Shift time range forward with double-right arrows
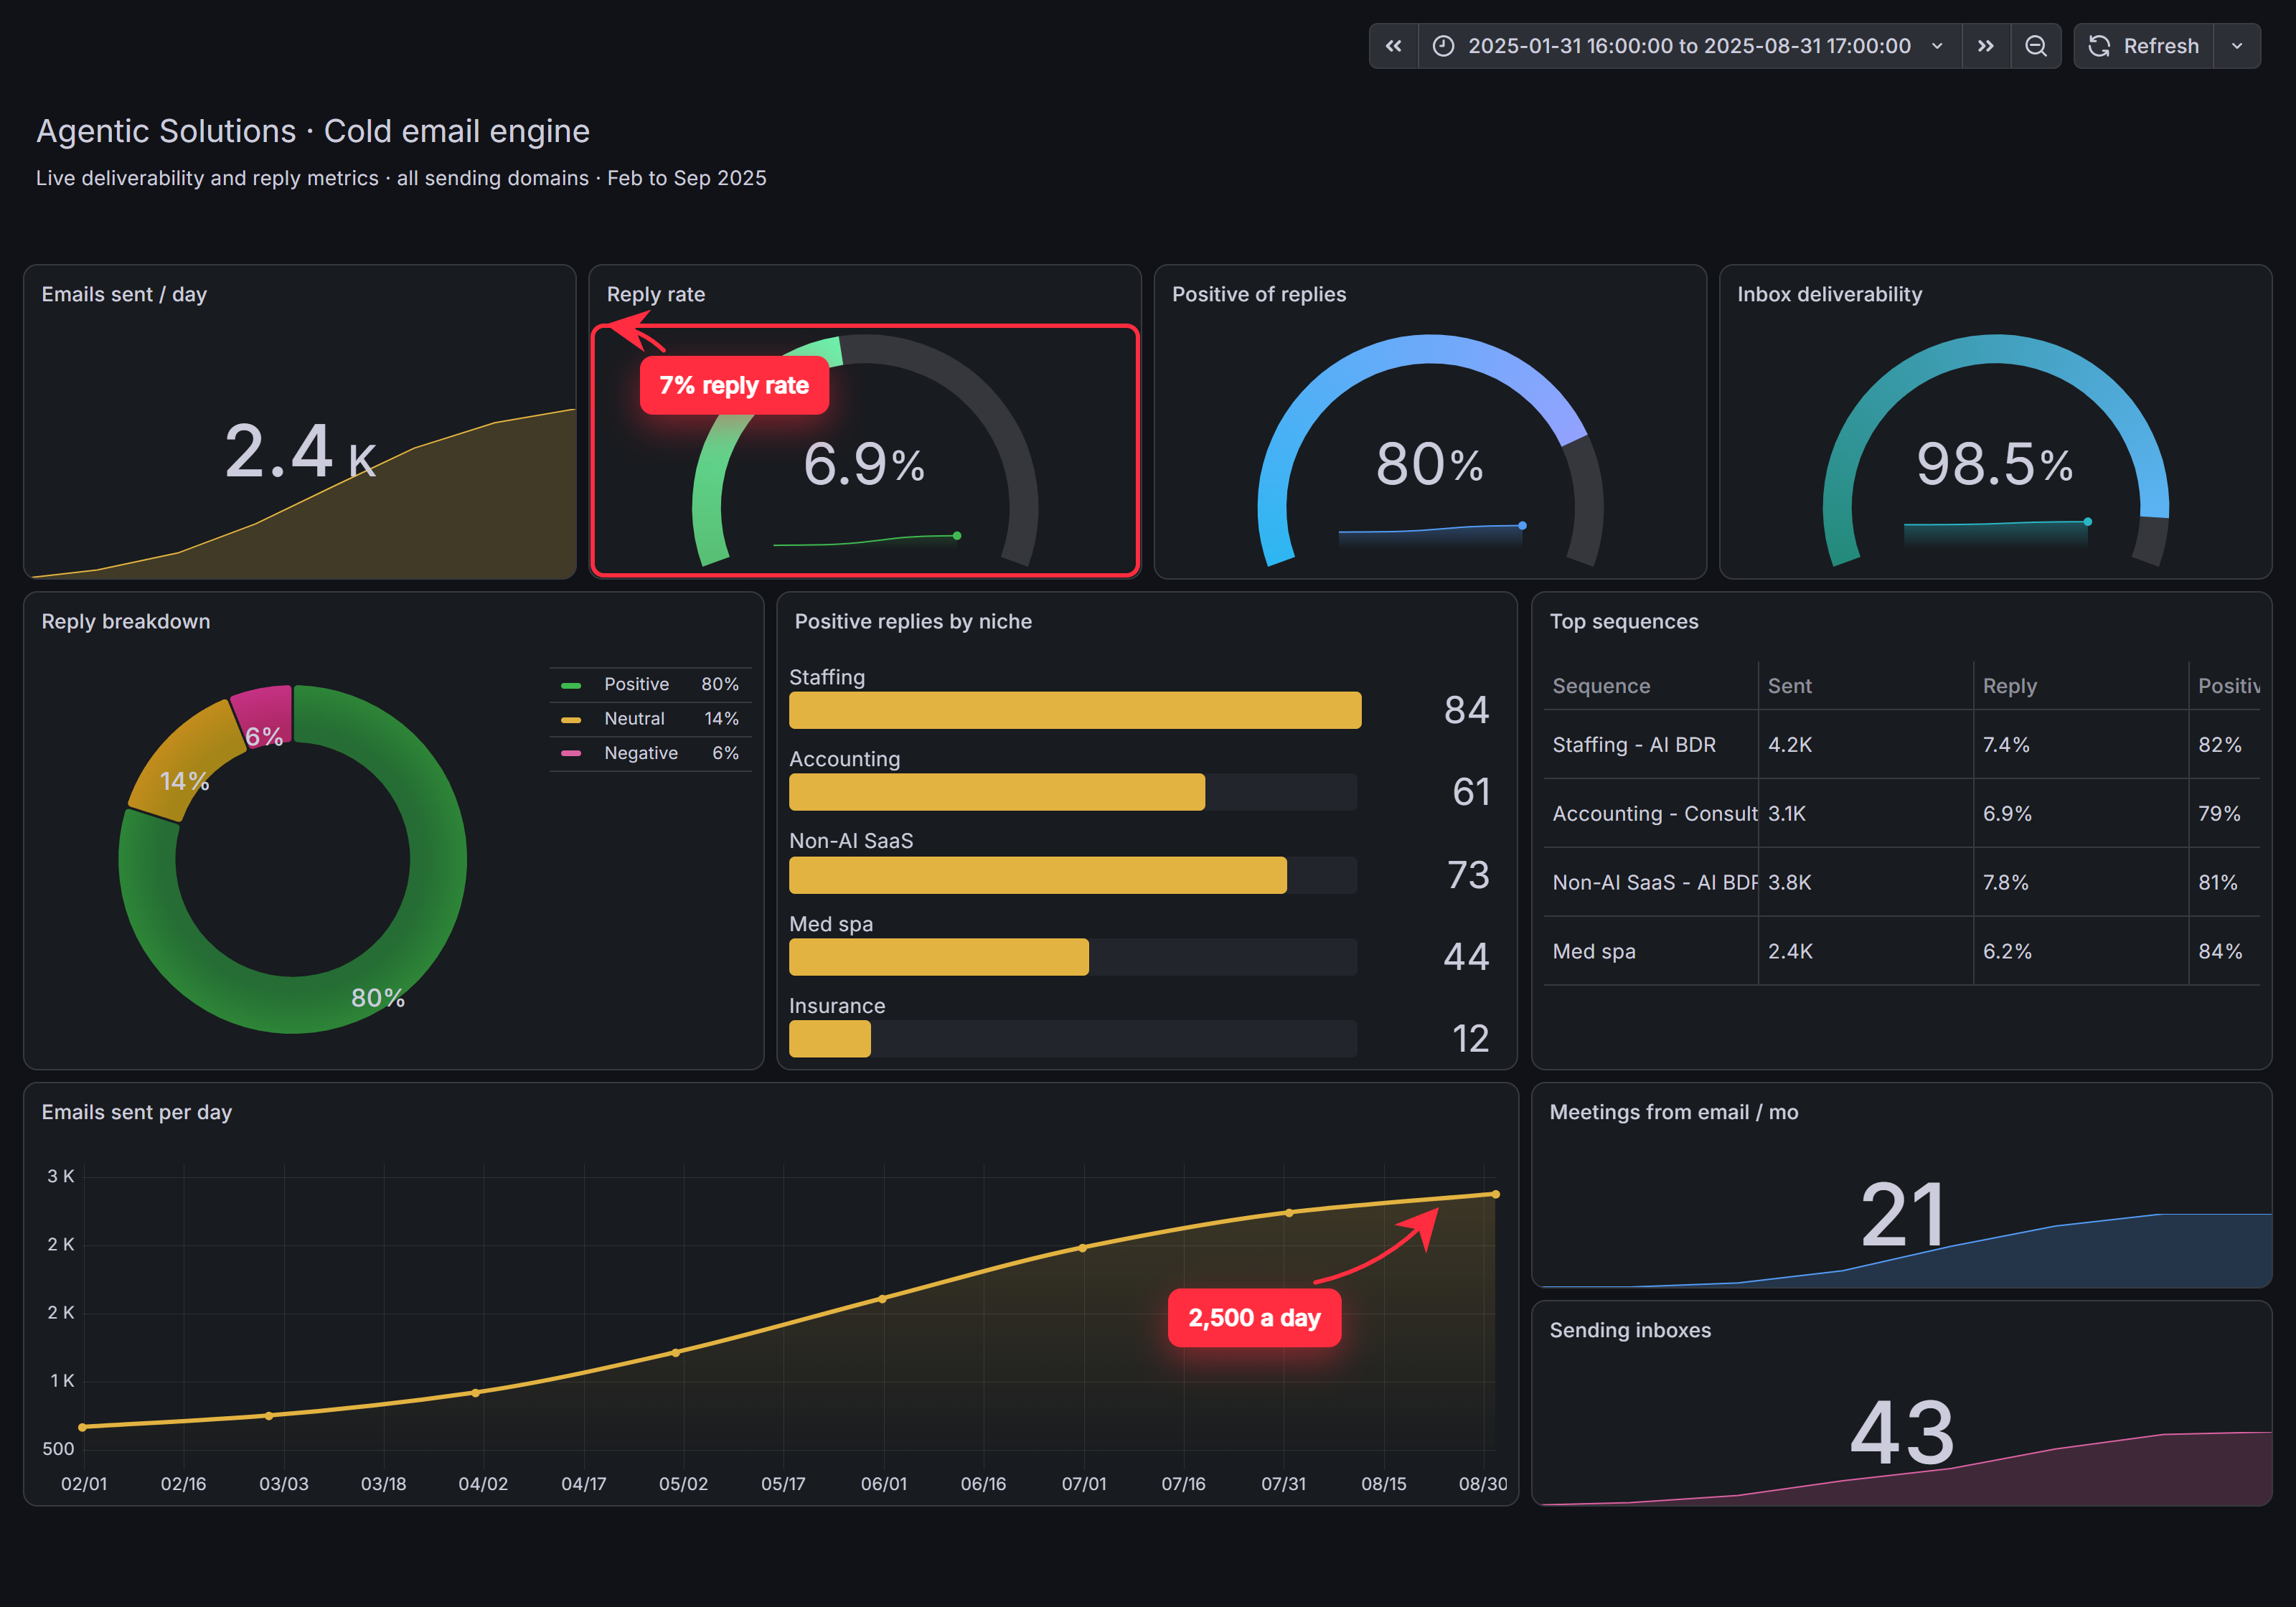2296x1607 pixels. point(1986,46)
